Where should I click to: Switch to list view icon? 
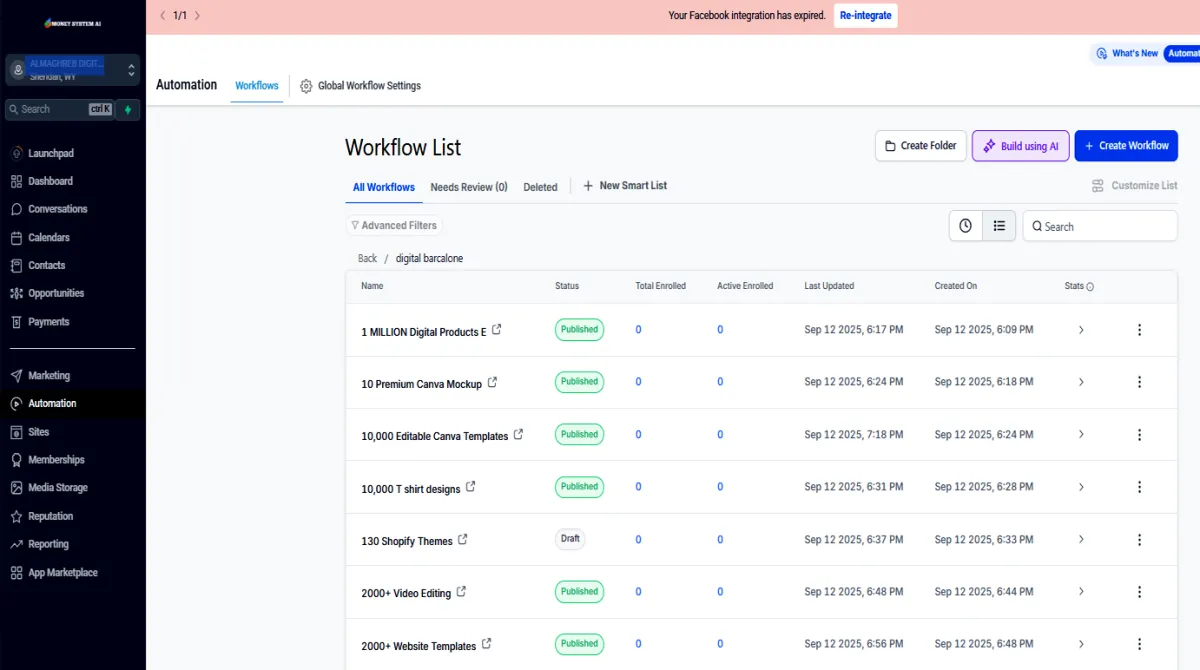(x=999, y=226)
